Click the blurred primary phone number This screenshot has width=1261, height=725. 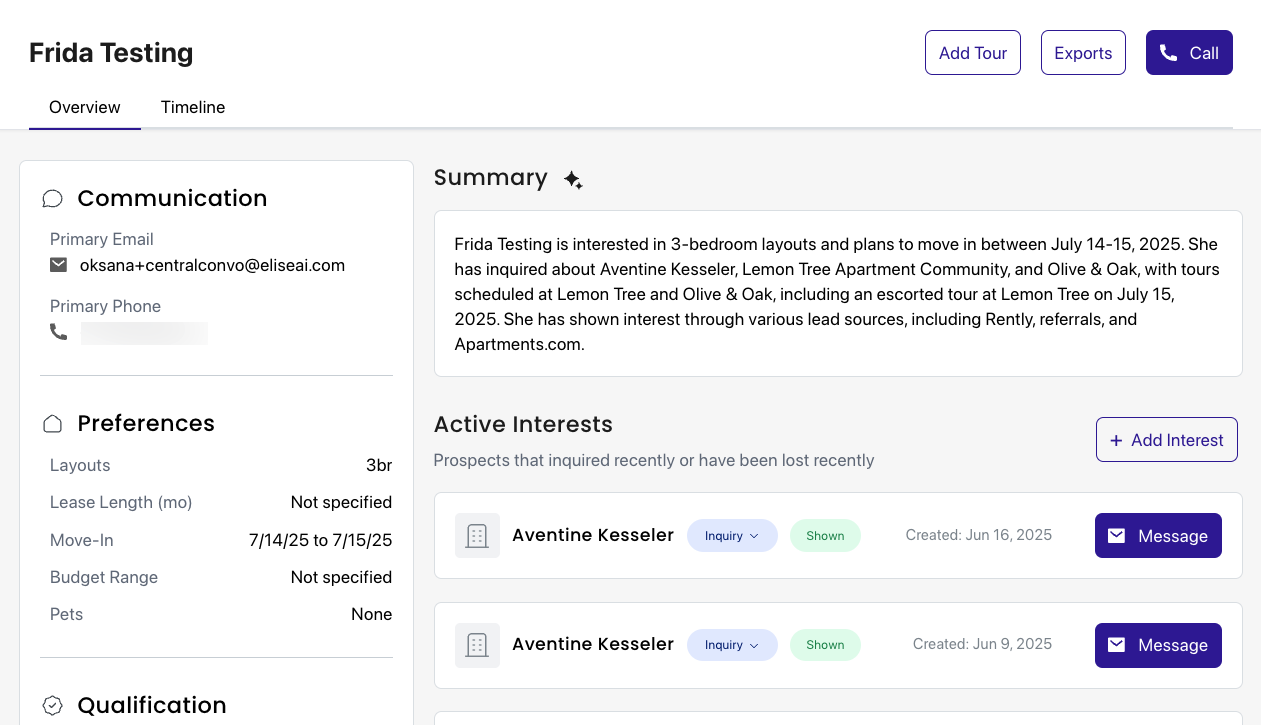[x=144, y=333]
